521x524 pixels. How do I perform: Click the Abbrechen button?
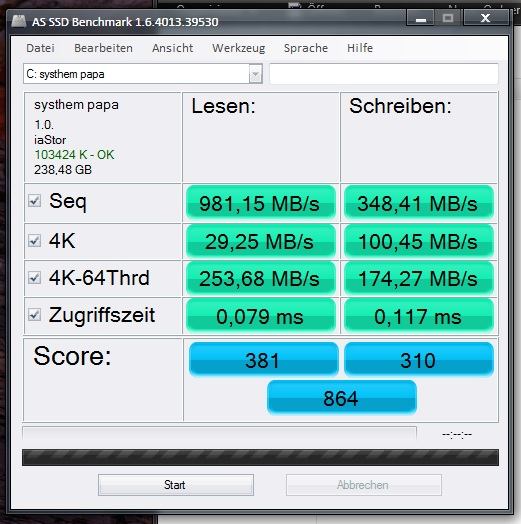tap(364, 485)
